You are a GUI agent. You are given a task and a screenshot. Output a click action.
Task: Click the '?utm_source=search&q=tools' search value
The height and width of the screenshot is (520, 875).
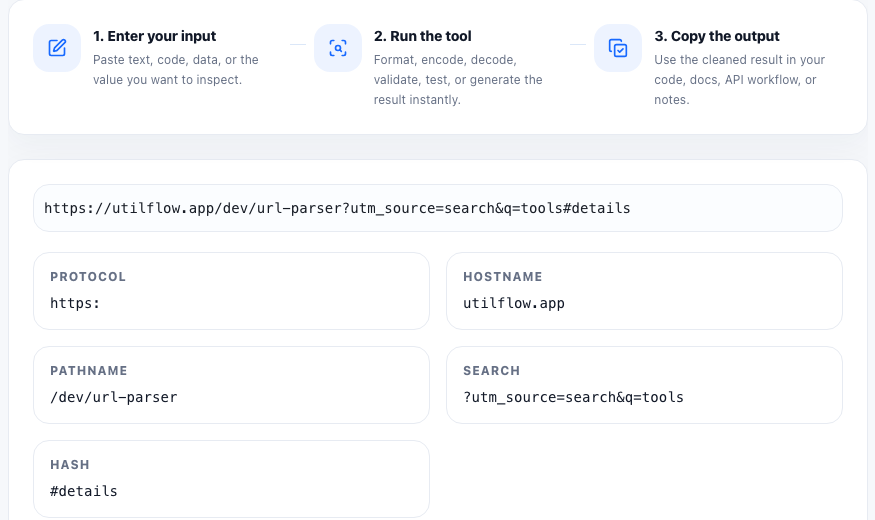tap(573, 397)
